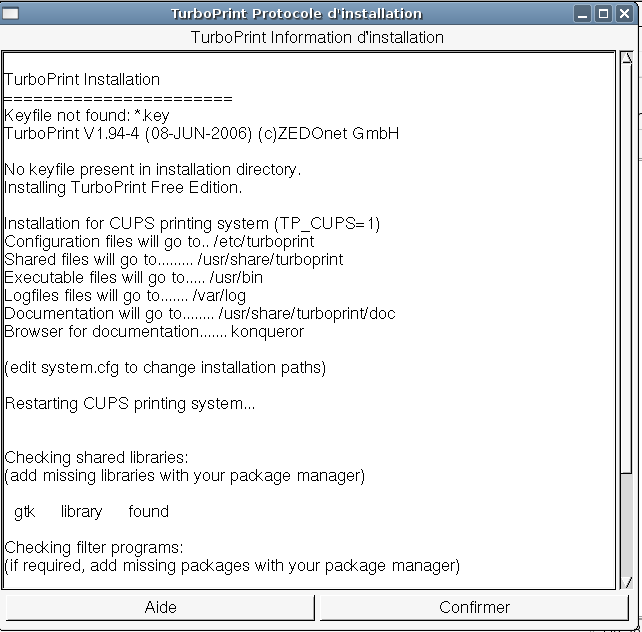Click 'Configuration files will go to' line
Image resolution: width=642 pixels, height=632 pixels.
[x=159, y=242]
